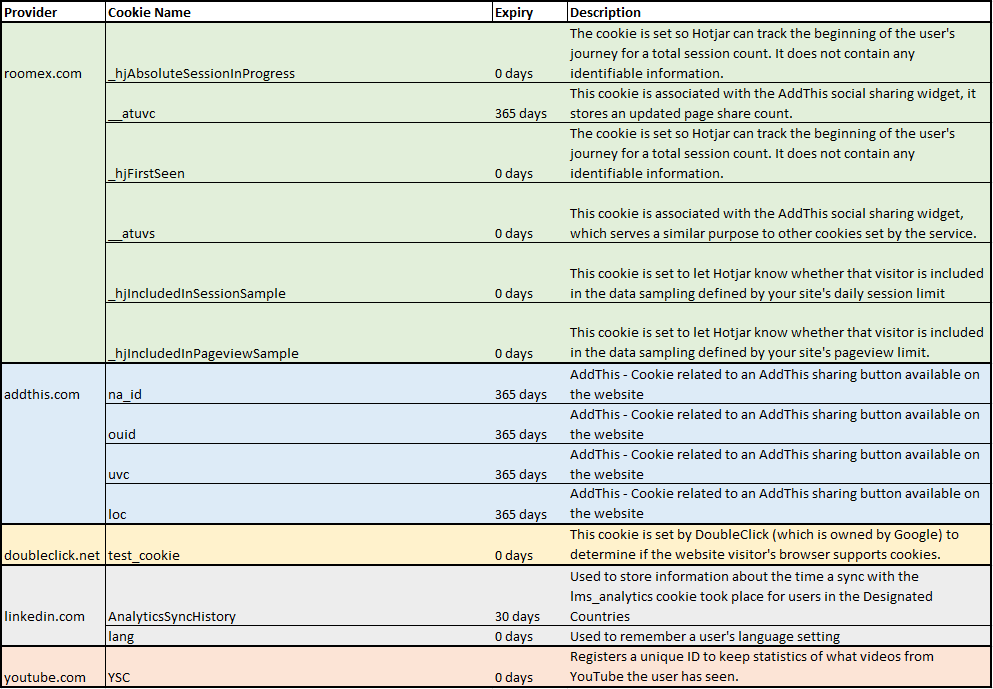Image resolution: width=993 pixels, height=689 pixels.
Task: Select the test_cookie cookie name cell
Action: click(x=299, y=545)
